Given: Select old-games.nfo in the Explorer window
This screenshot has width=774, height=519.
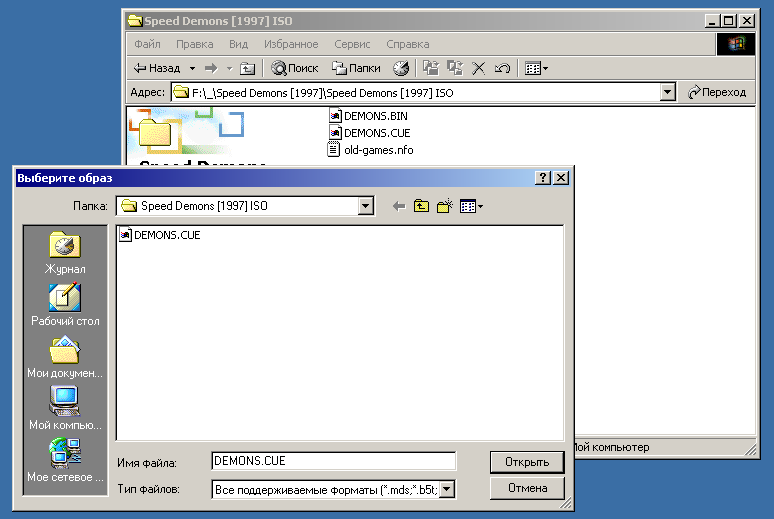Looking at the screenshot, I should (x=370, y=150).
